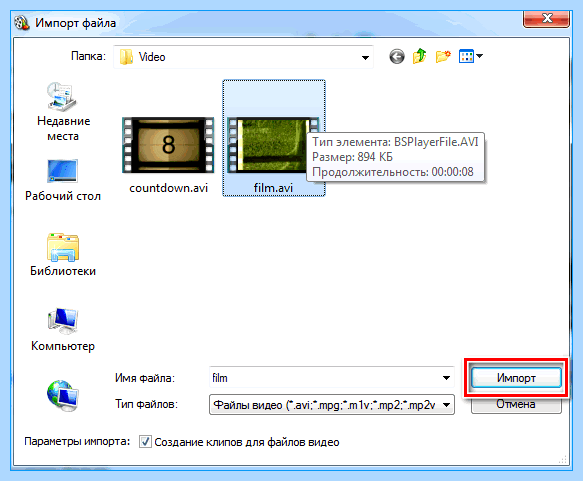Click the countdown.avi file name
The image size is (583, 481).
coord(168,188)
